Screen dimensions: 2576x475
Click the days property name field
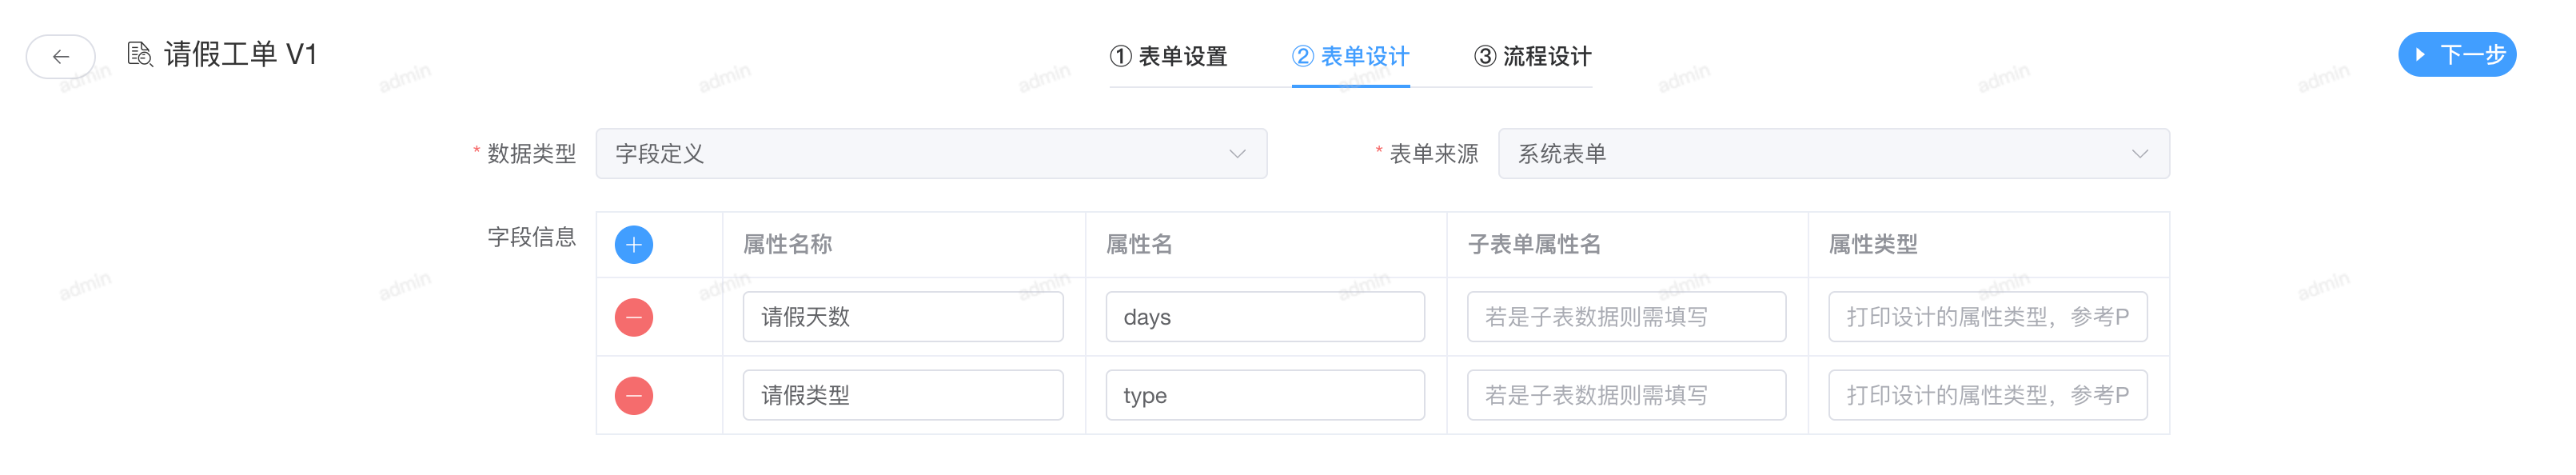(x=1264, y=318)
